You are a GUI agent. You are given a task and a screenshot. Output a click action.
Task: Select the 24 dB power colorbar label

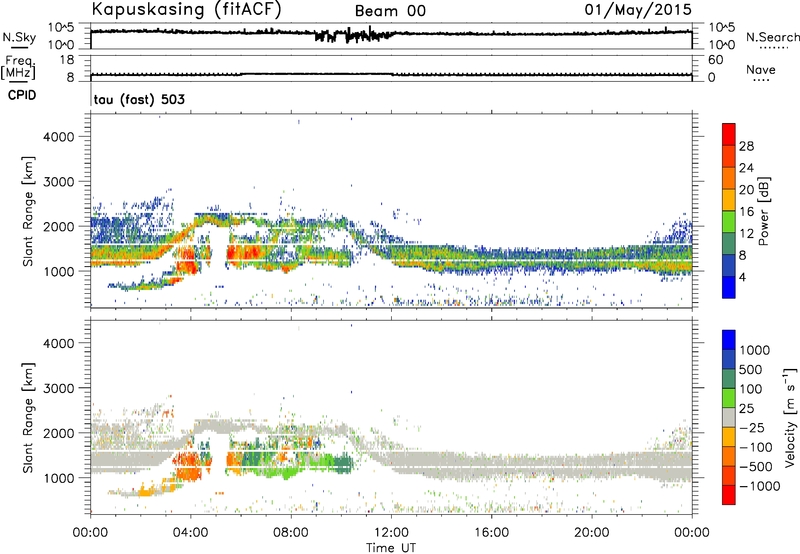tap(746, 168)
